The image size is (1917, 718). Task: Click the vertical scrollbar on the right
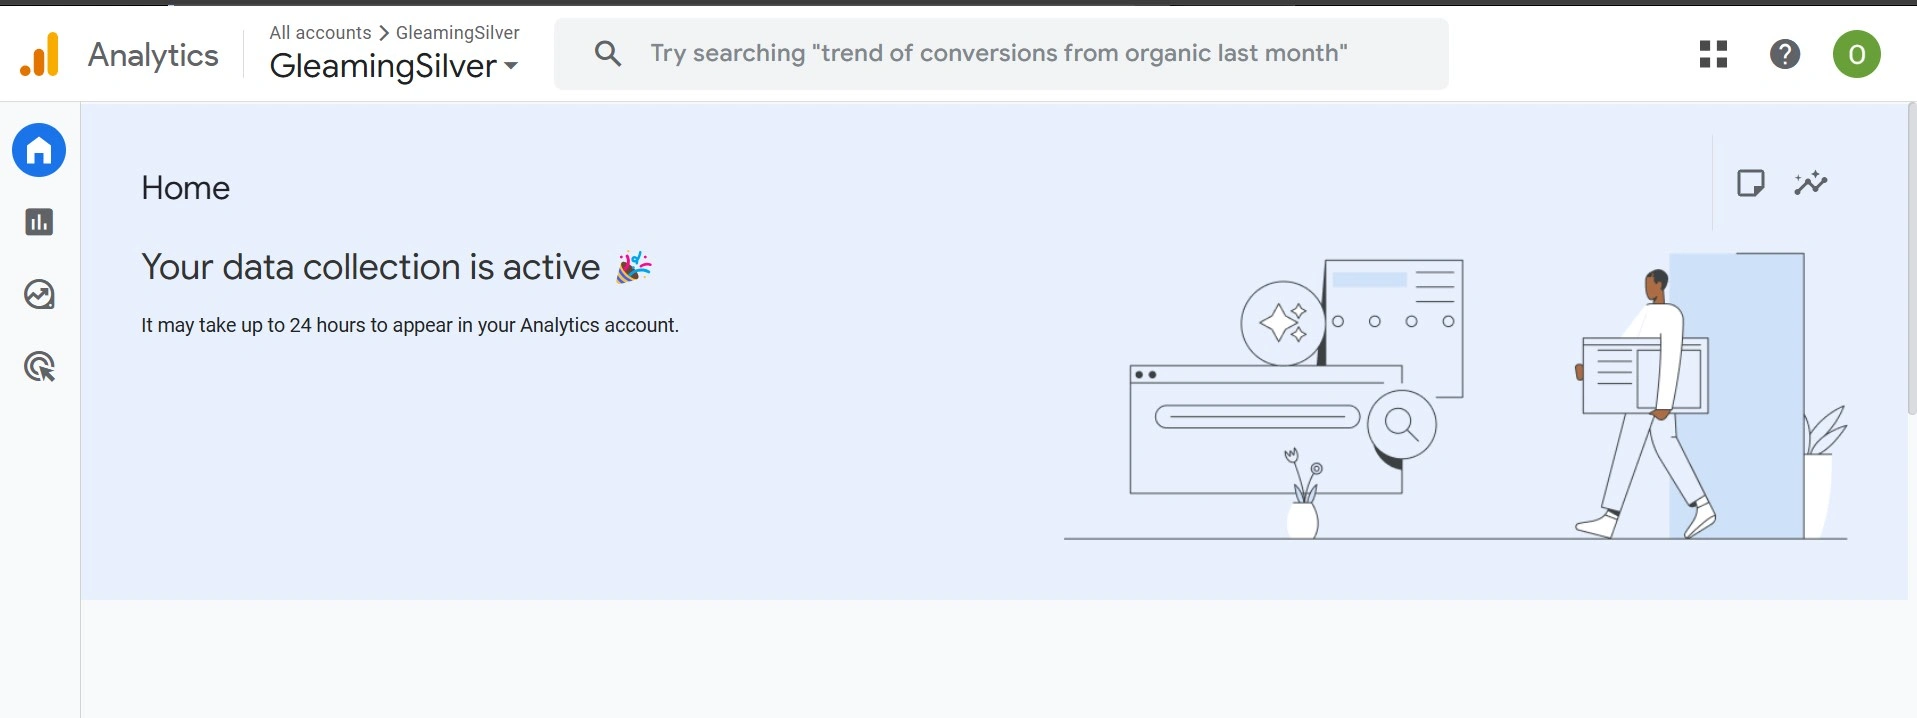(x=1911, y=260)
